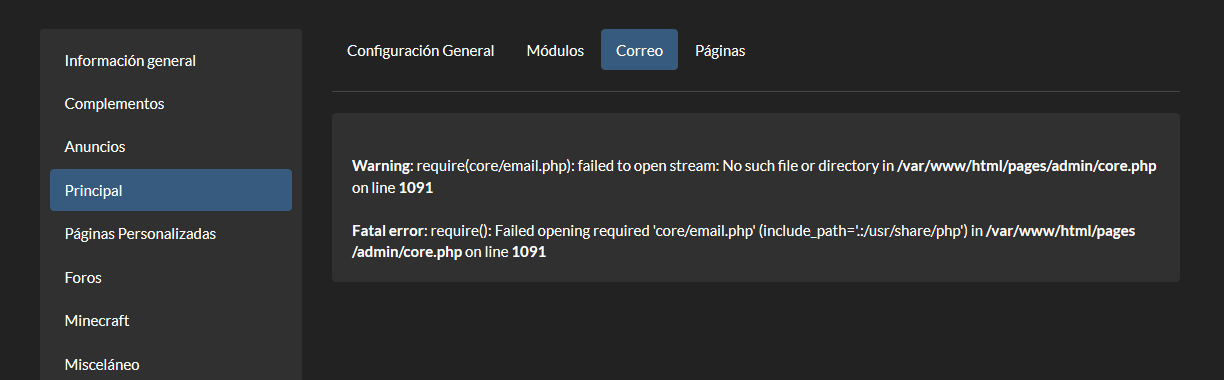1224x380 pixels.
Task: Click the active Correo tab
Action: click(x=639, y=50)
